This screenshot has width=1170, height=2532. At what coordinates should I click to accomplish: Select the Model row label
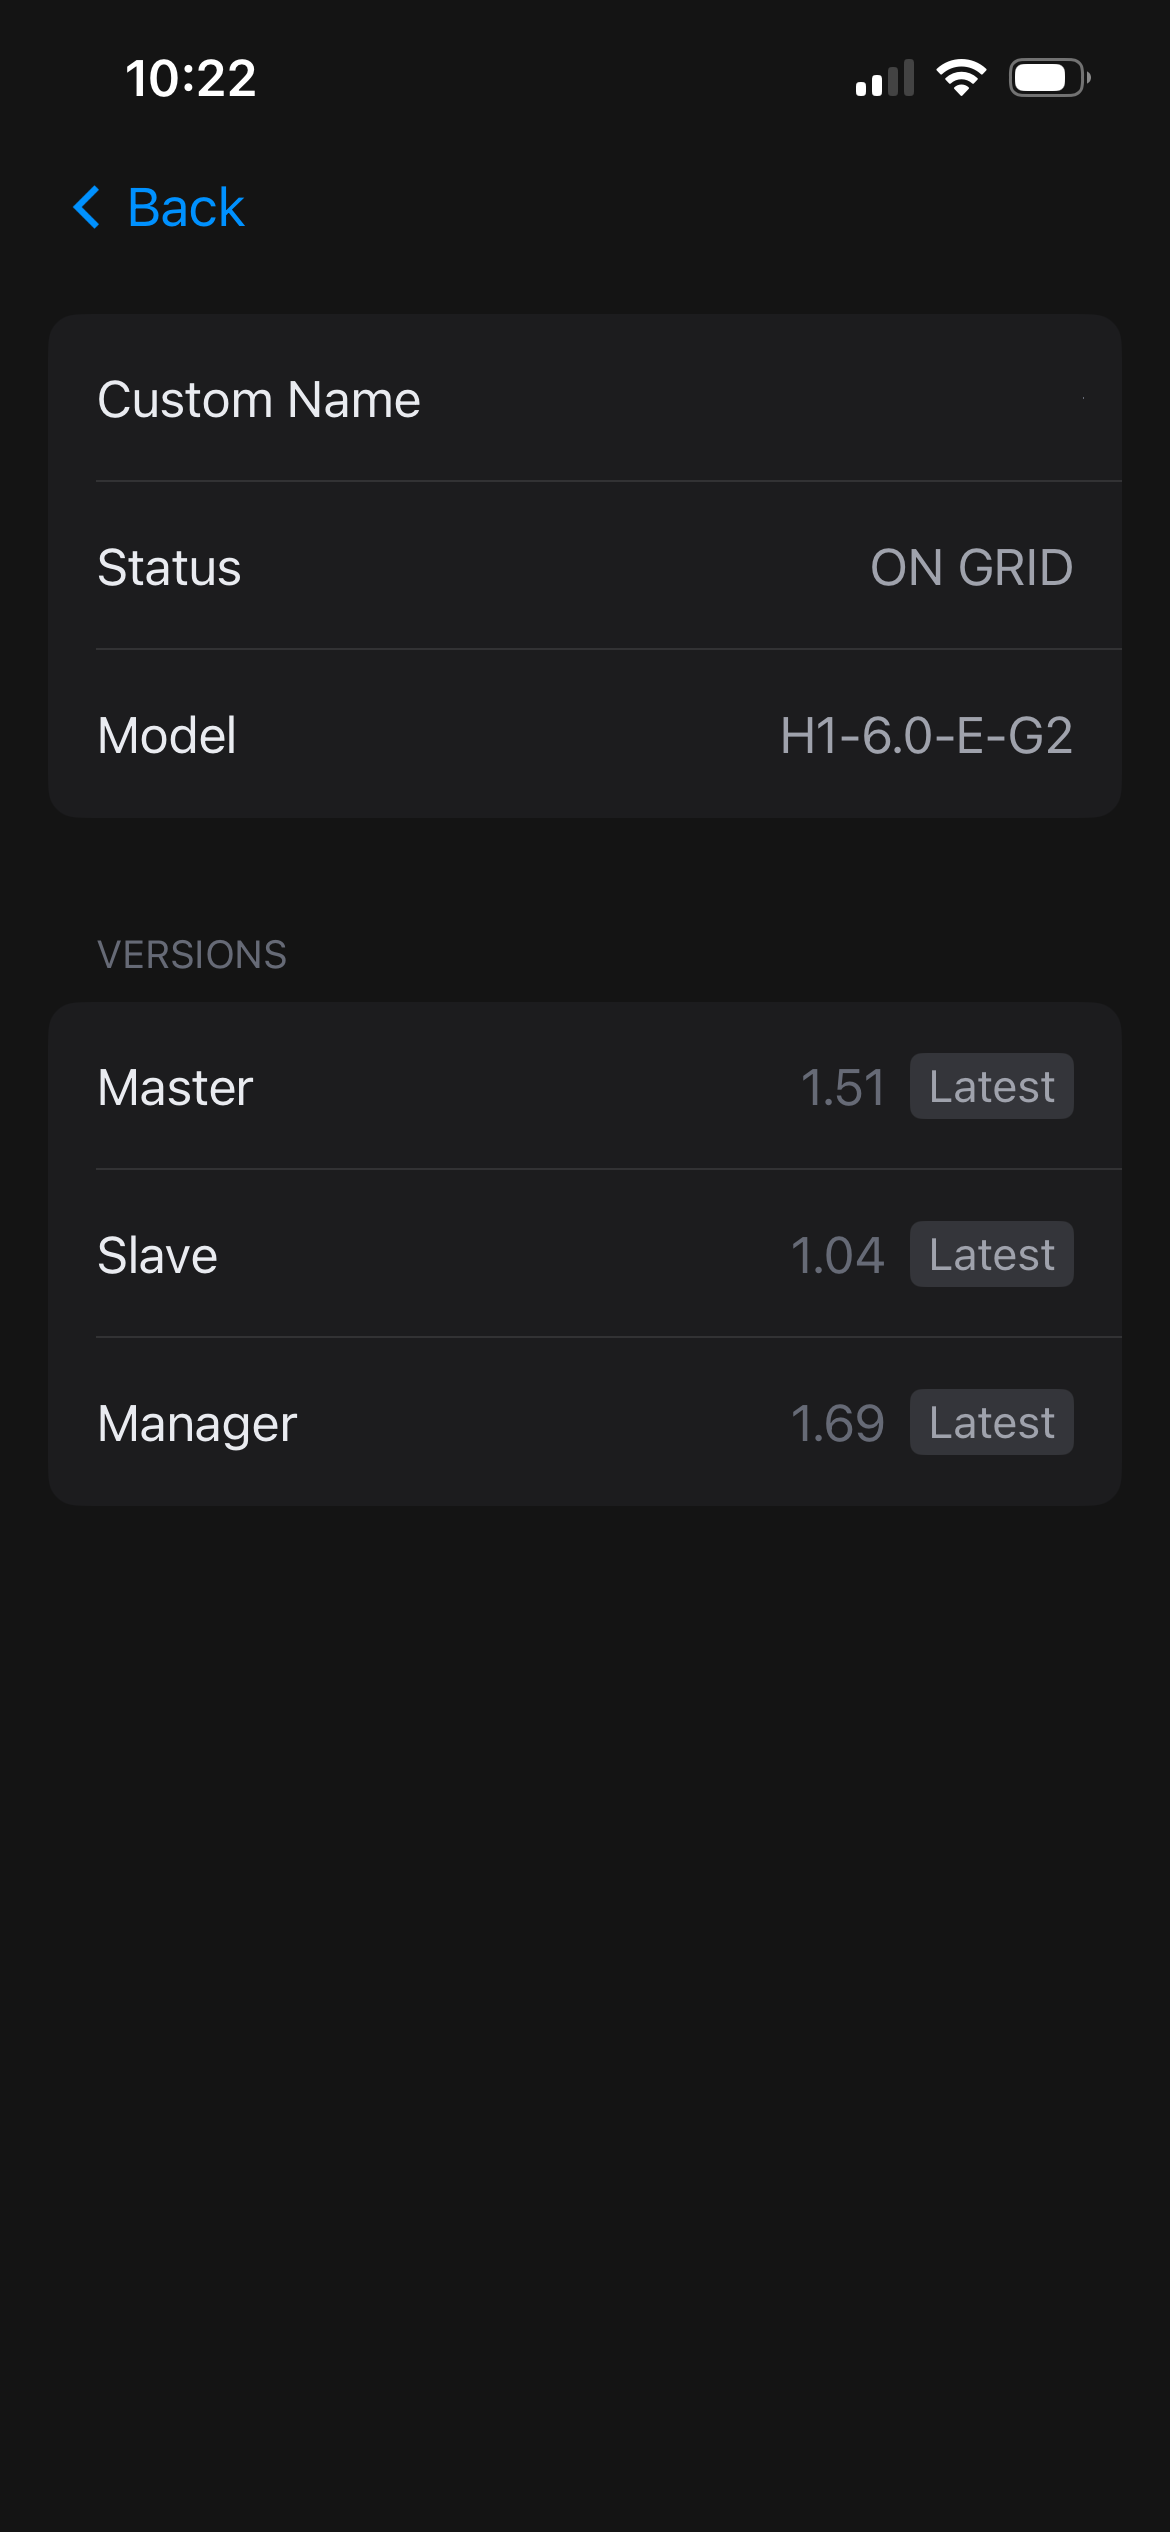(167, 736)
